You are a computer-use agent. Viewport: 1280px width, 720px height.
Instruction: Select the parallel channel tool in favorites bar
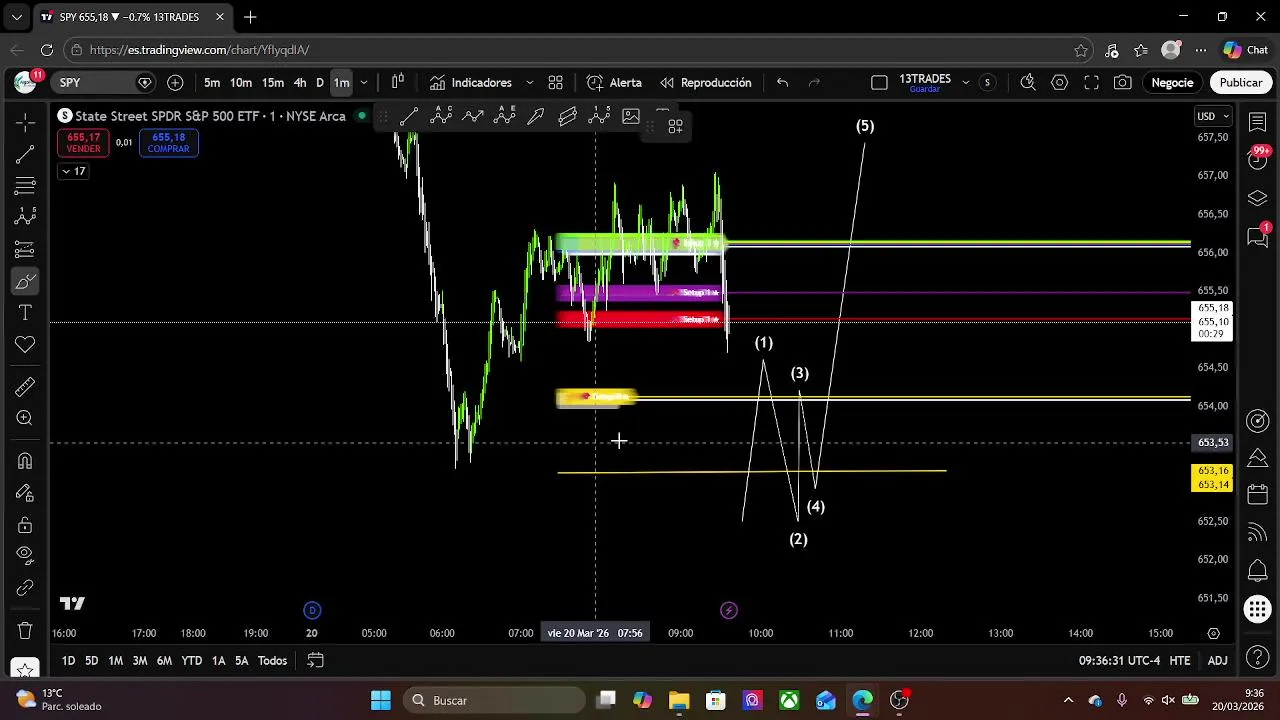click(568, 116)
